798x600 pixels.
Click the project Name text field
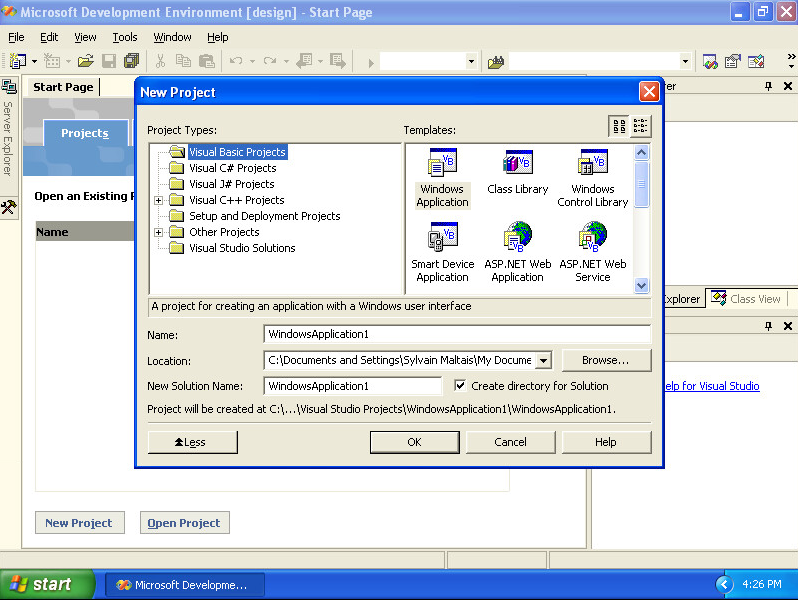tap(457, 334)
